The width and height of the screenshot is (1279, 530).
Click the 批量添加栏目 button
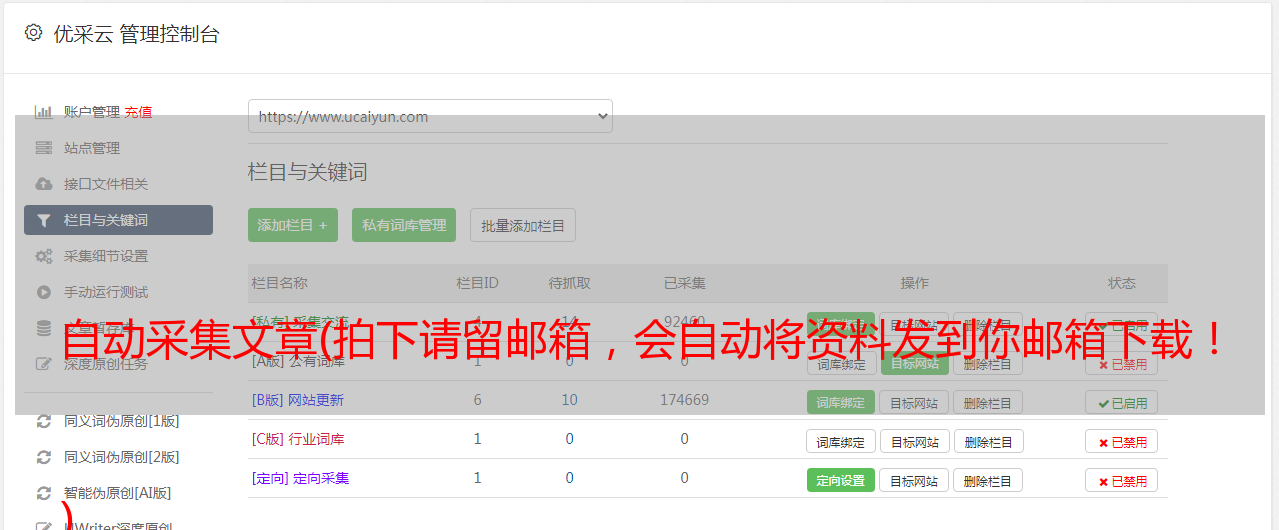[523, 225]
